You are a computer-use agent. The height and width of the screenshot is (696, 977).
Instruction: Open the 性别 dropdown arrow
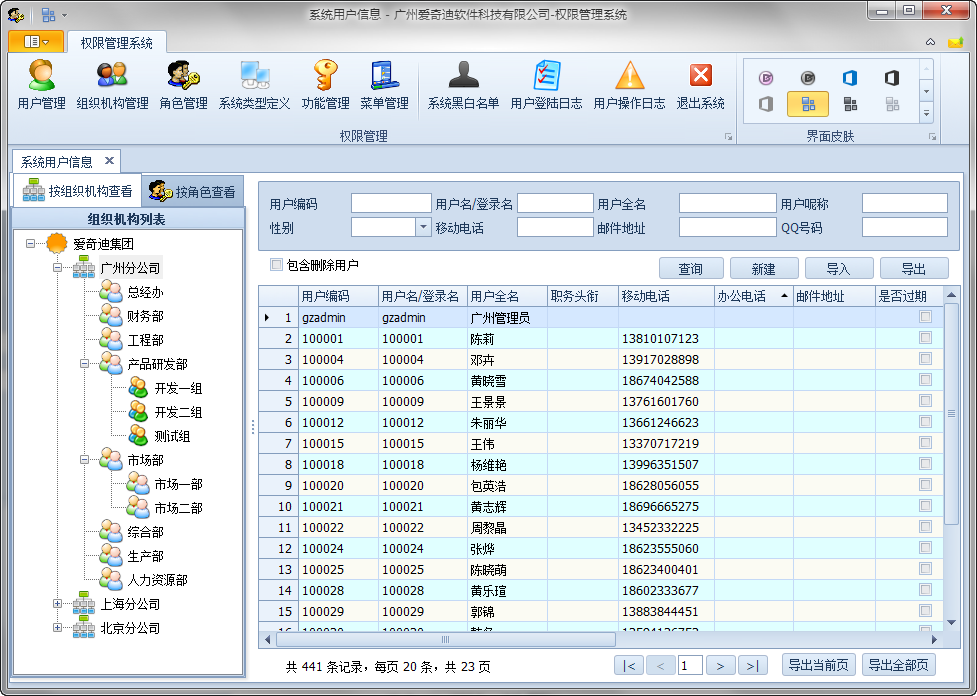click(423, 227)
